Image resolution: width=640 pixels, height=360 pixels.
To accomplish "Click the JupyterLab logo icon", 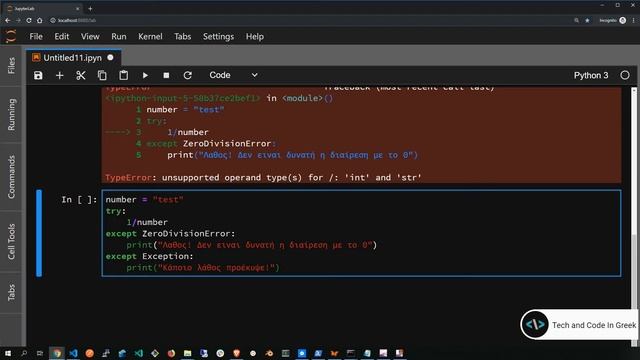I will point(11,36).
